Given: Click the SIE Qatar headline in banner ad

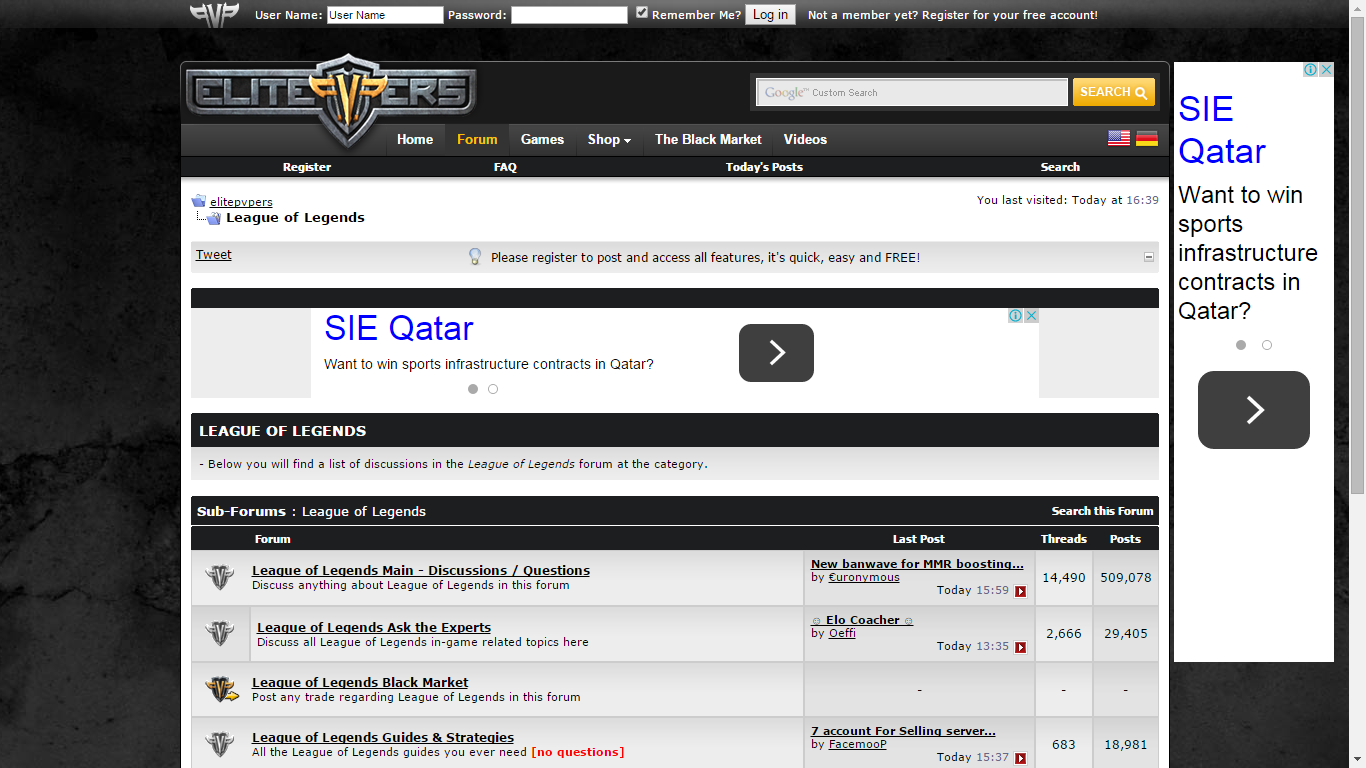Looking at the screenshot, I should coord(399,328).
